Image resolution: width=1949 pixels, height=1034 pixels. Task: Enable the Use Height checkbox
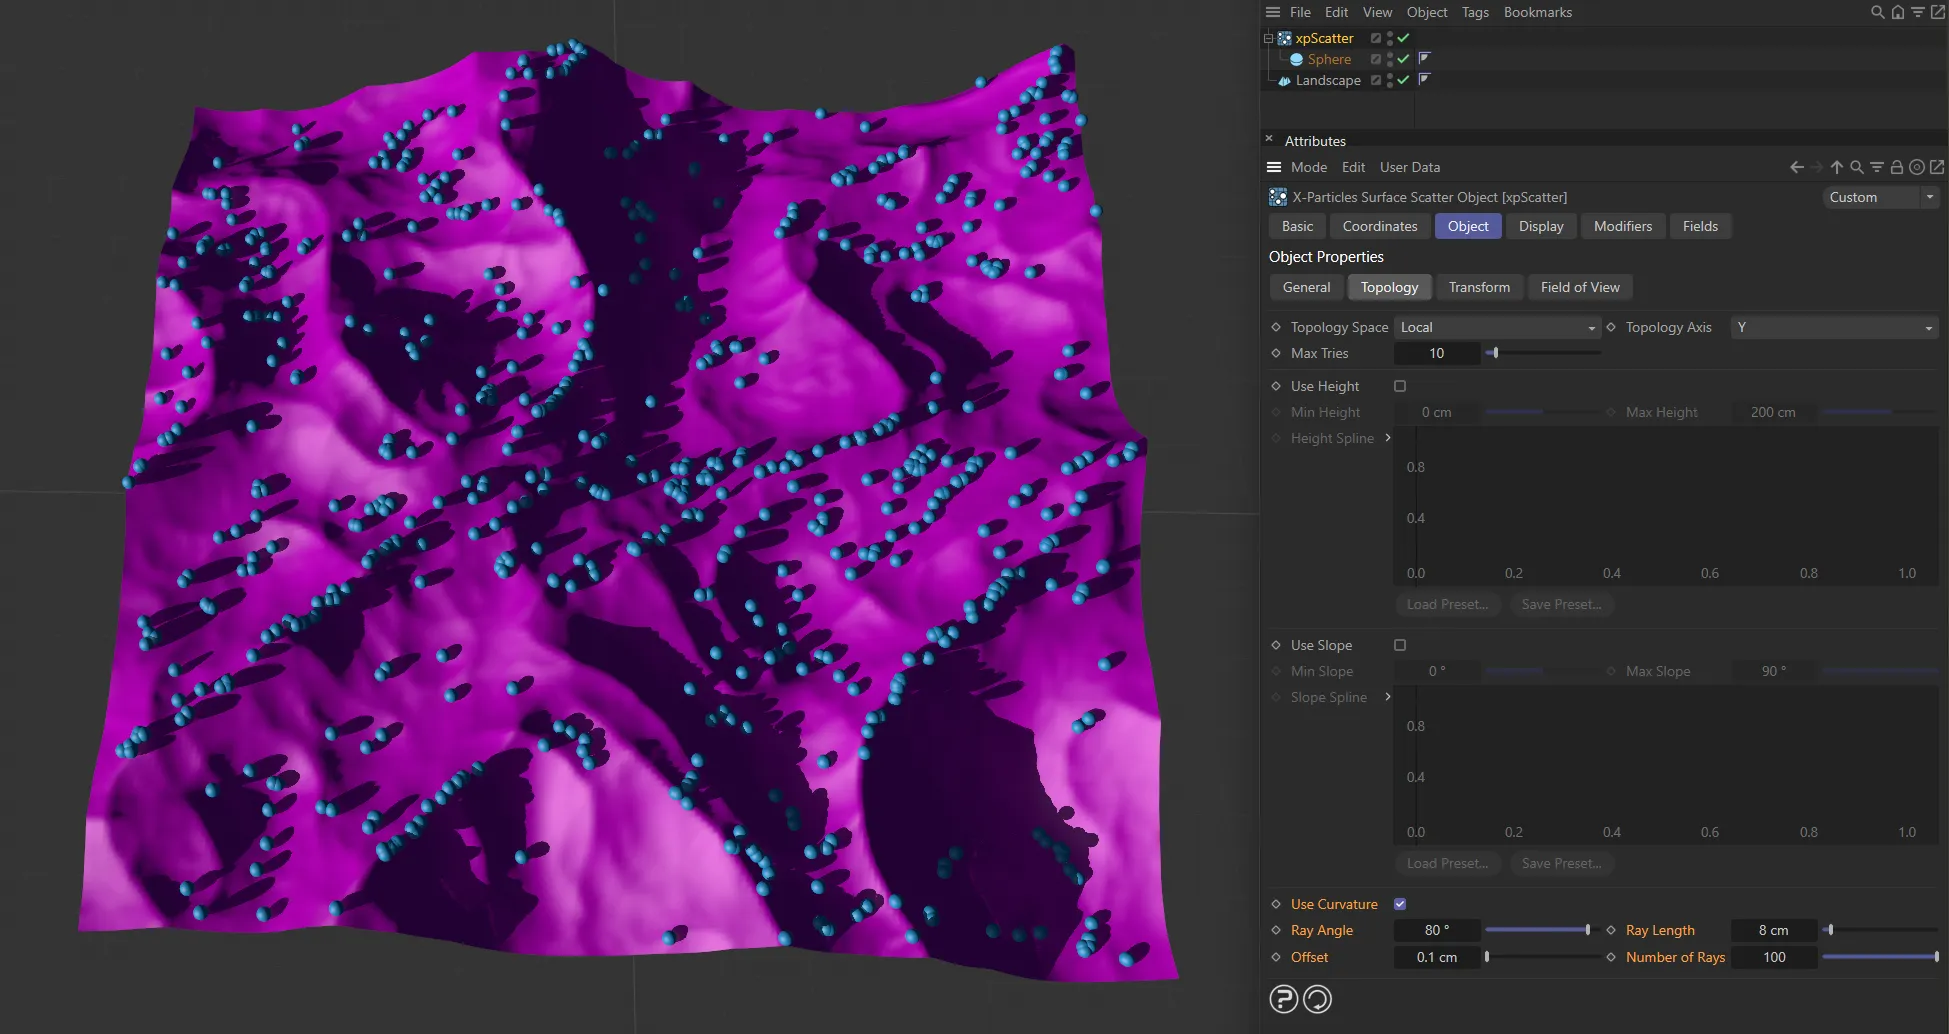click(x=1399, y=386)
